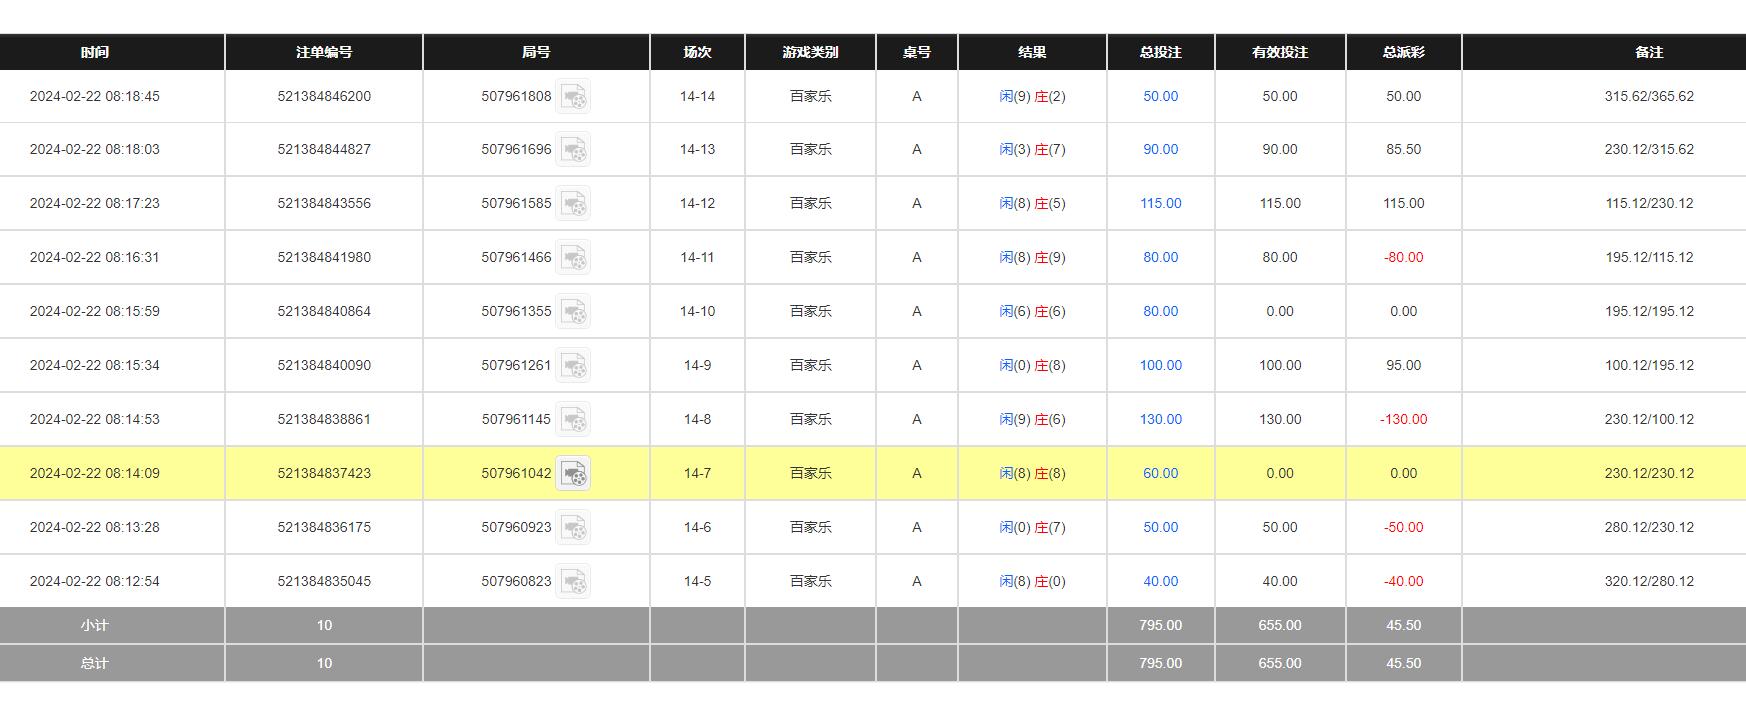Click replay icon next to round 507960823
The width and height of the screenshot is (1746, 703).
573,582
